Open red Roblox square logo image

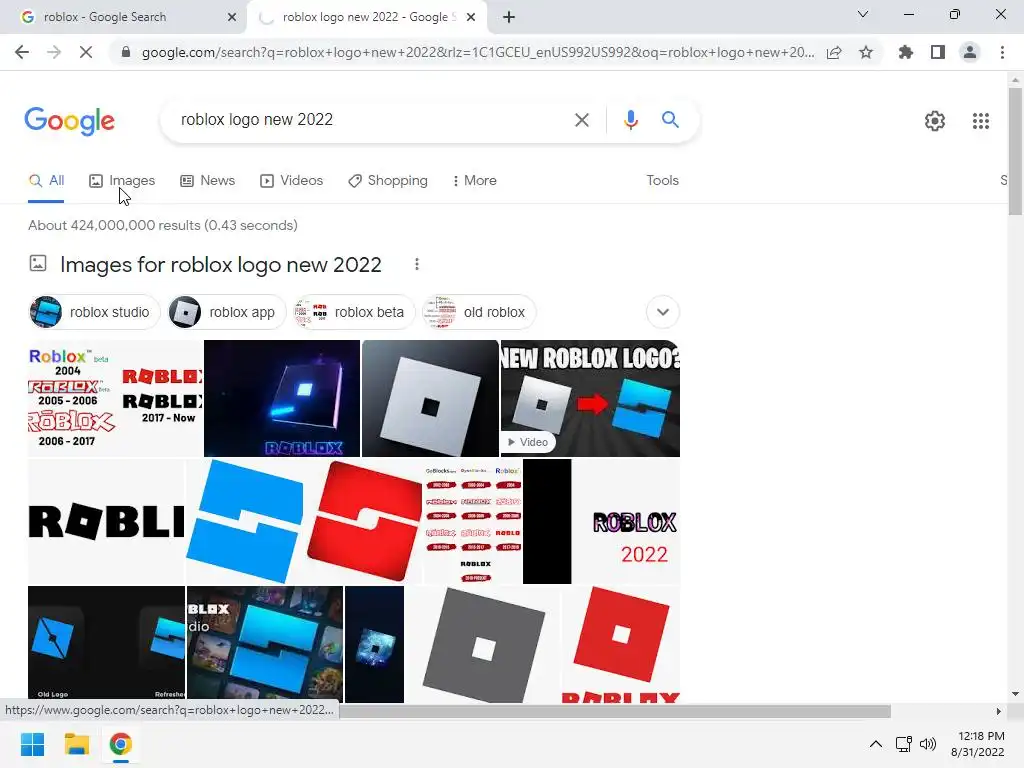pyautogui.click(x=620, y=644)
